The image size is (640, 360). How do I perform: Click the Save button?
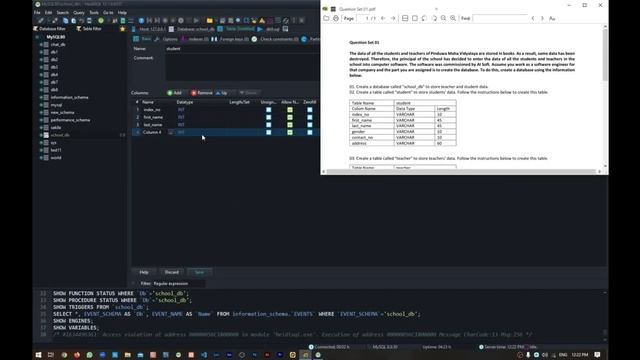pos(199,272)
